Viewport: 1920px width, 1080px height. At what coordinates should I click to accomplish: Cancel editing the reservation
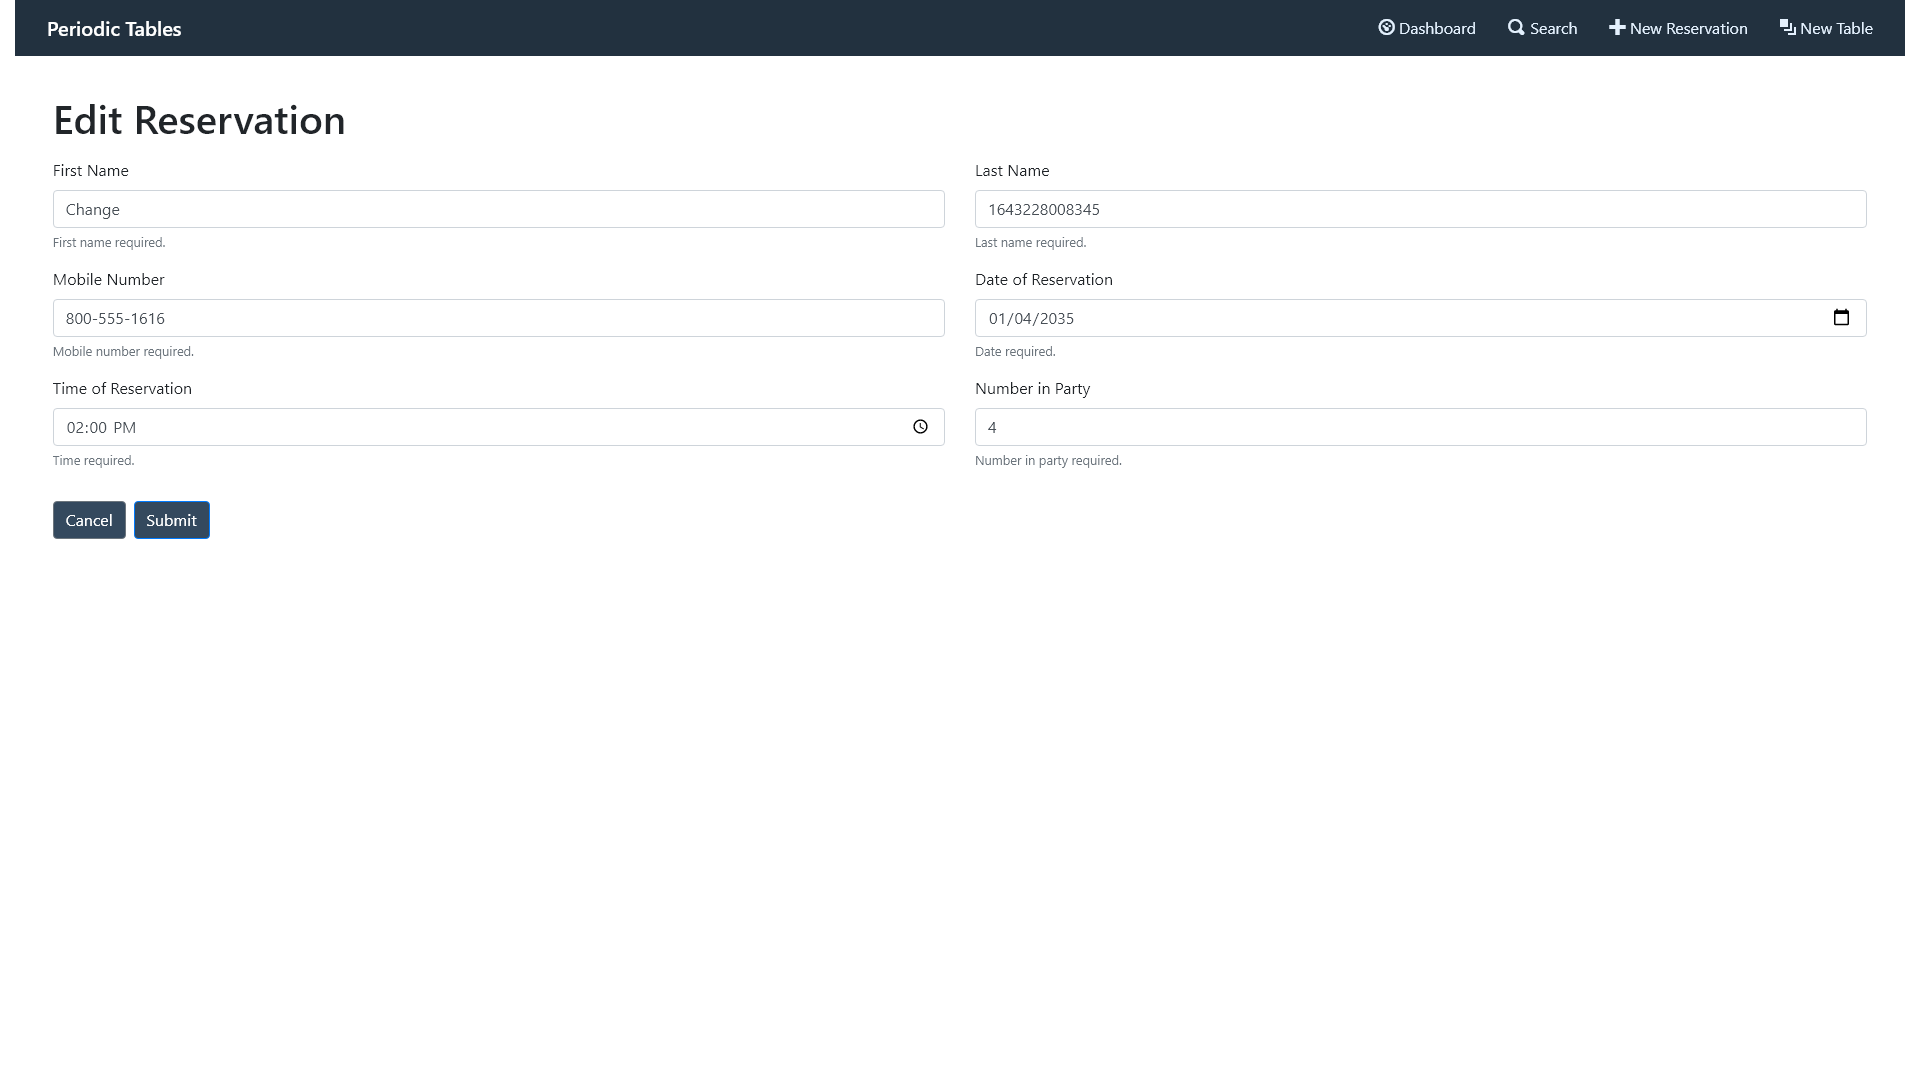point(89,520)
